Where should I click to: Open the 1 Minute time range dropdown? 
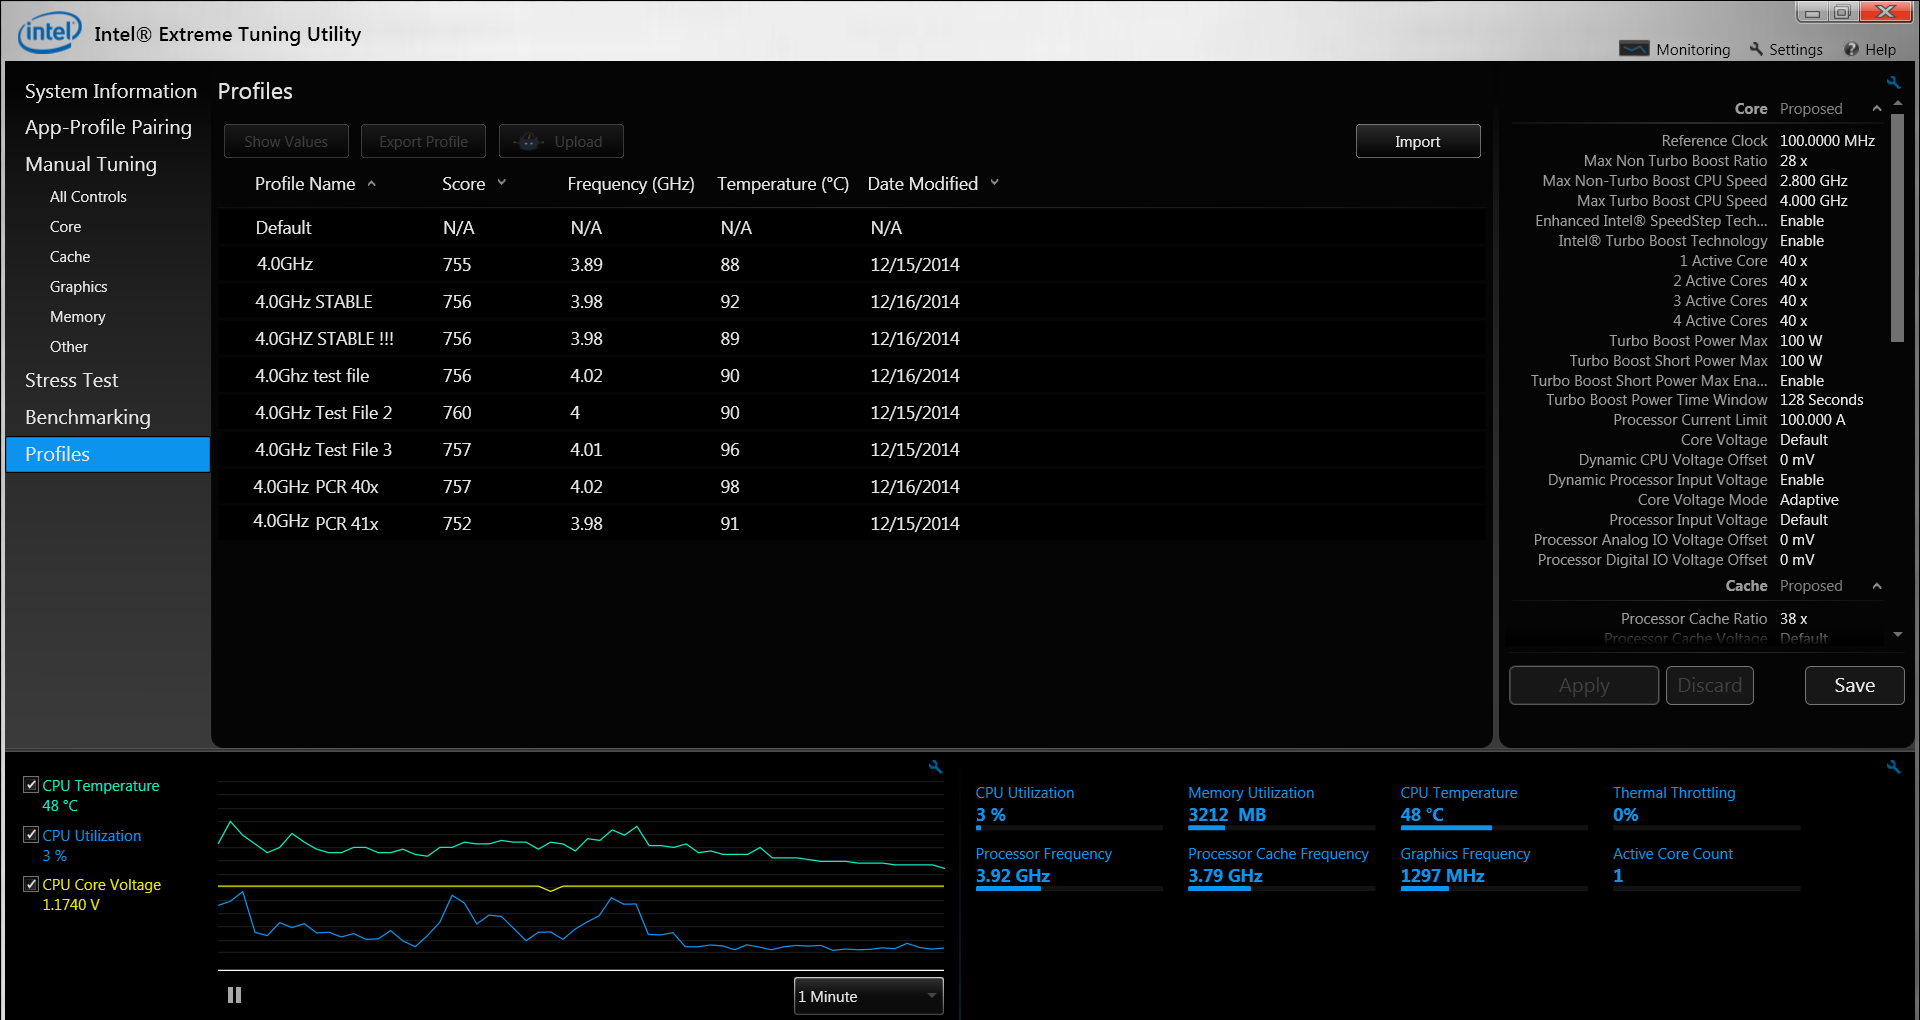point(868,996)
